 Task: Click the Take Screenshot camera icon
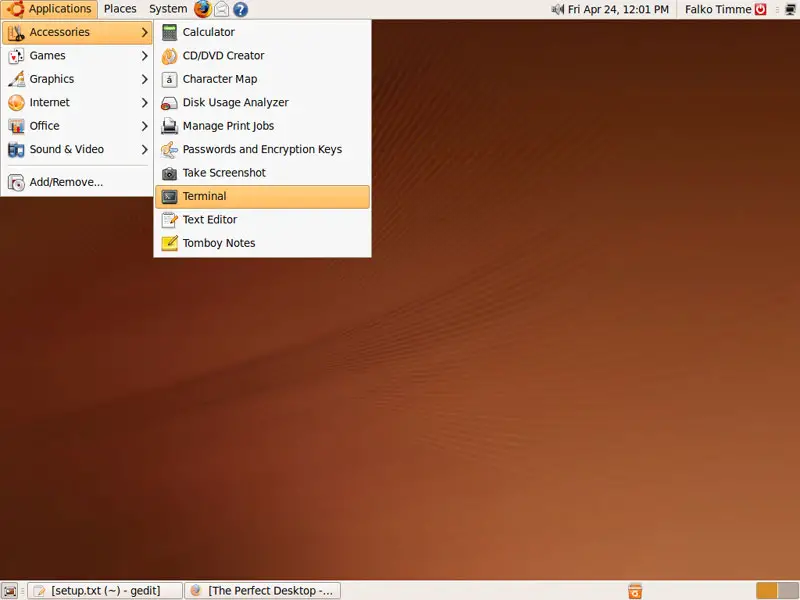point(169,173)
